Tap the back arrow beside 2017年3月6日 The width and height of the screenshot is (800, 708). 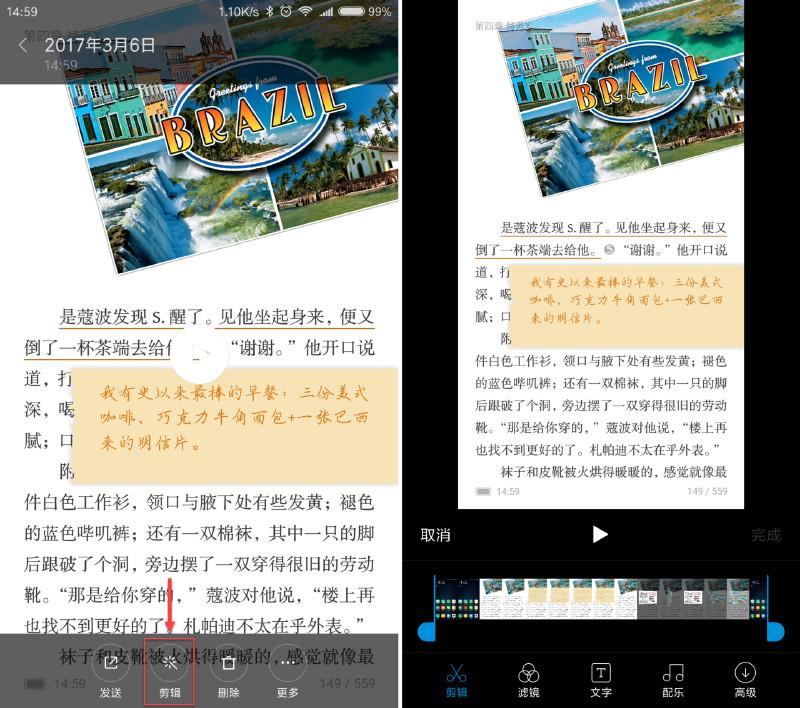click(23, 45)
